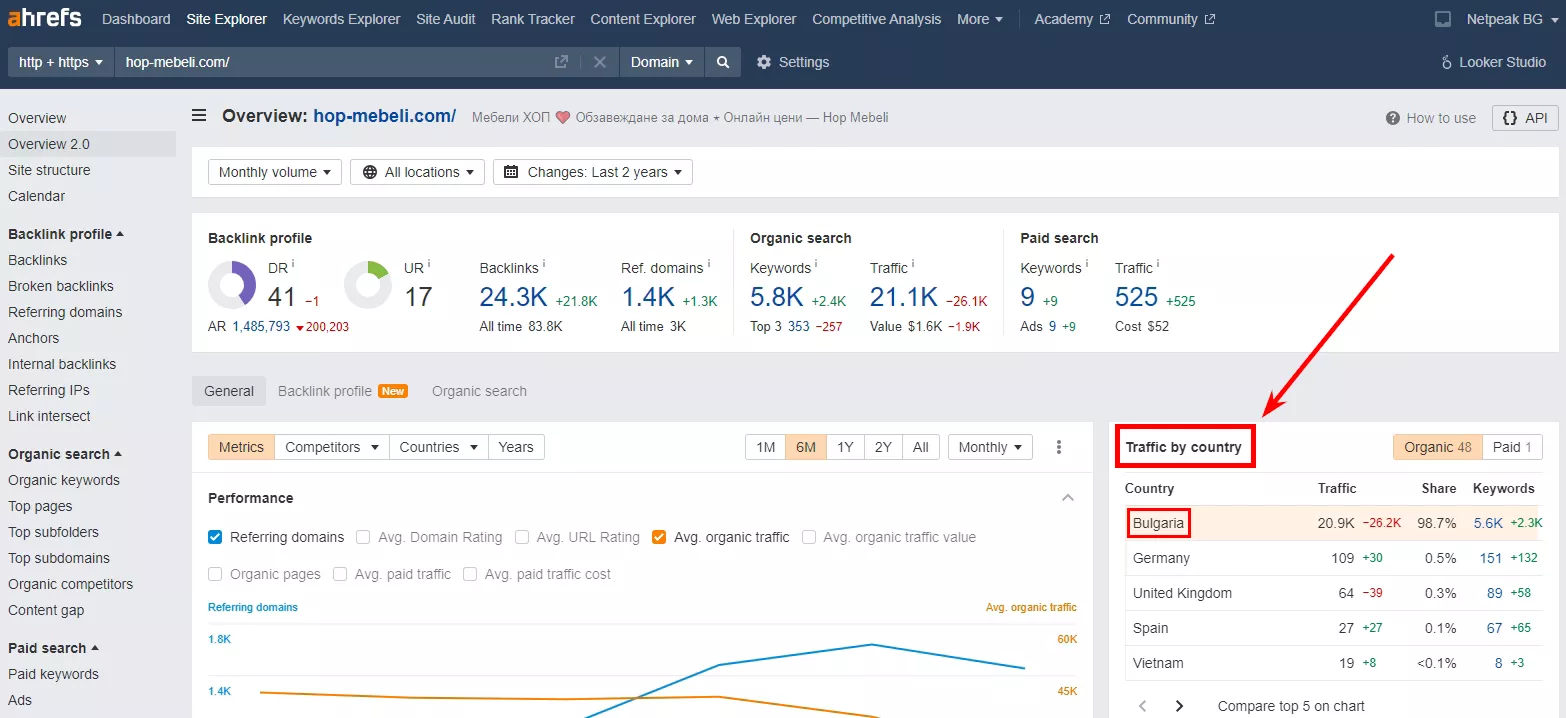Viewport: 1566px width, 718px height.
Task: Enable Avg. organic traffic value checkbox
Action: coord(809,537)
